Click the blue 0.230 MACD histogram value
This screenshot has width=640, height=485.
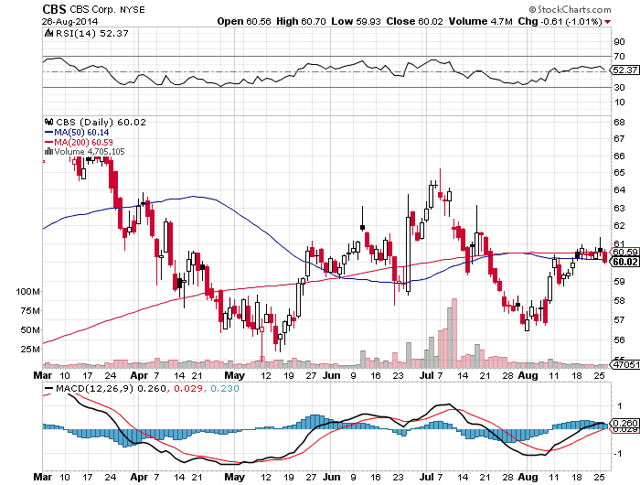(x=224, y=388)
